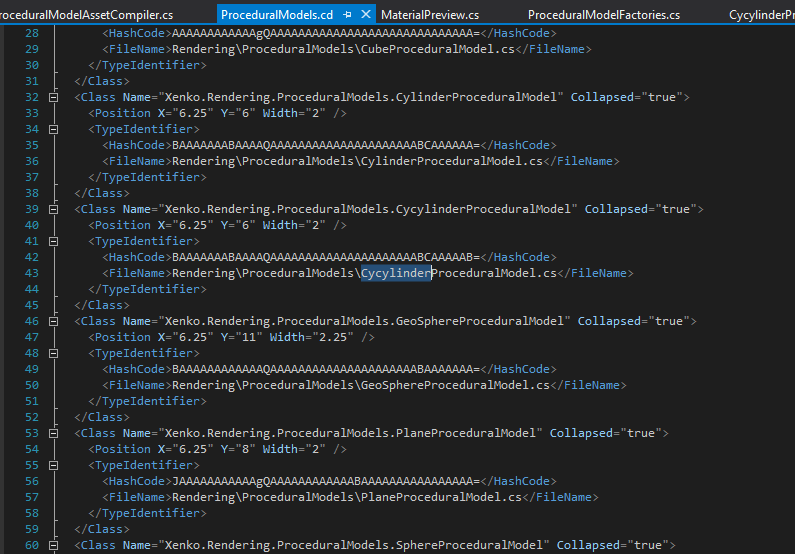Image resolution: width=795 pixels, height=554 pixels.
Task: Click GeoSphereProceduralModel.cs file name on line 50
Action: coord(455,385)
